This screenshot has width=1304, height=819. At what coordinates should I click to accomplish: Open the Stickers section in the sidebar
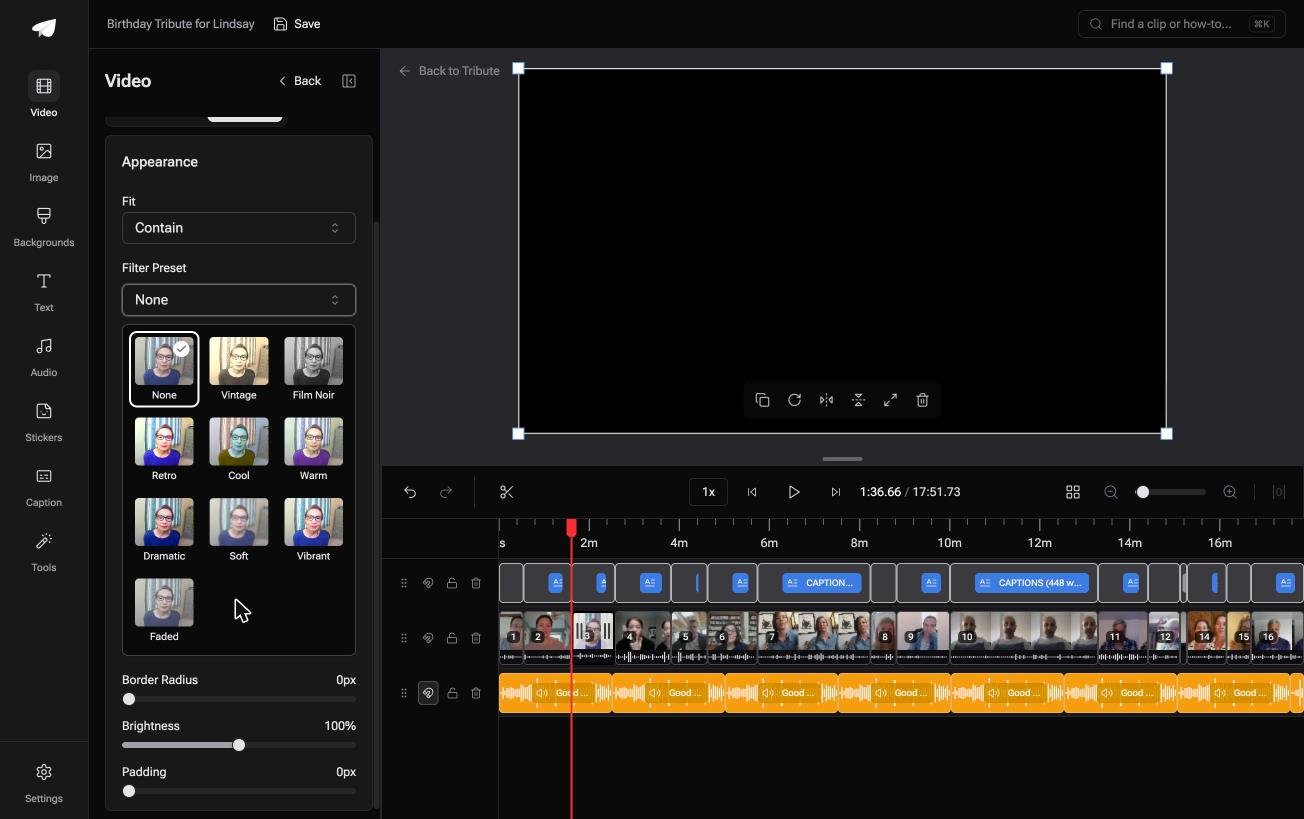point(44,421)
